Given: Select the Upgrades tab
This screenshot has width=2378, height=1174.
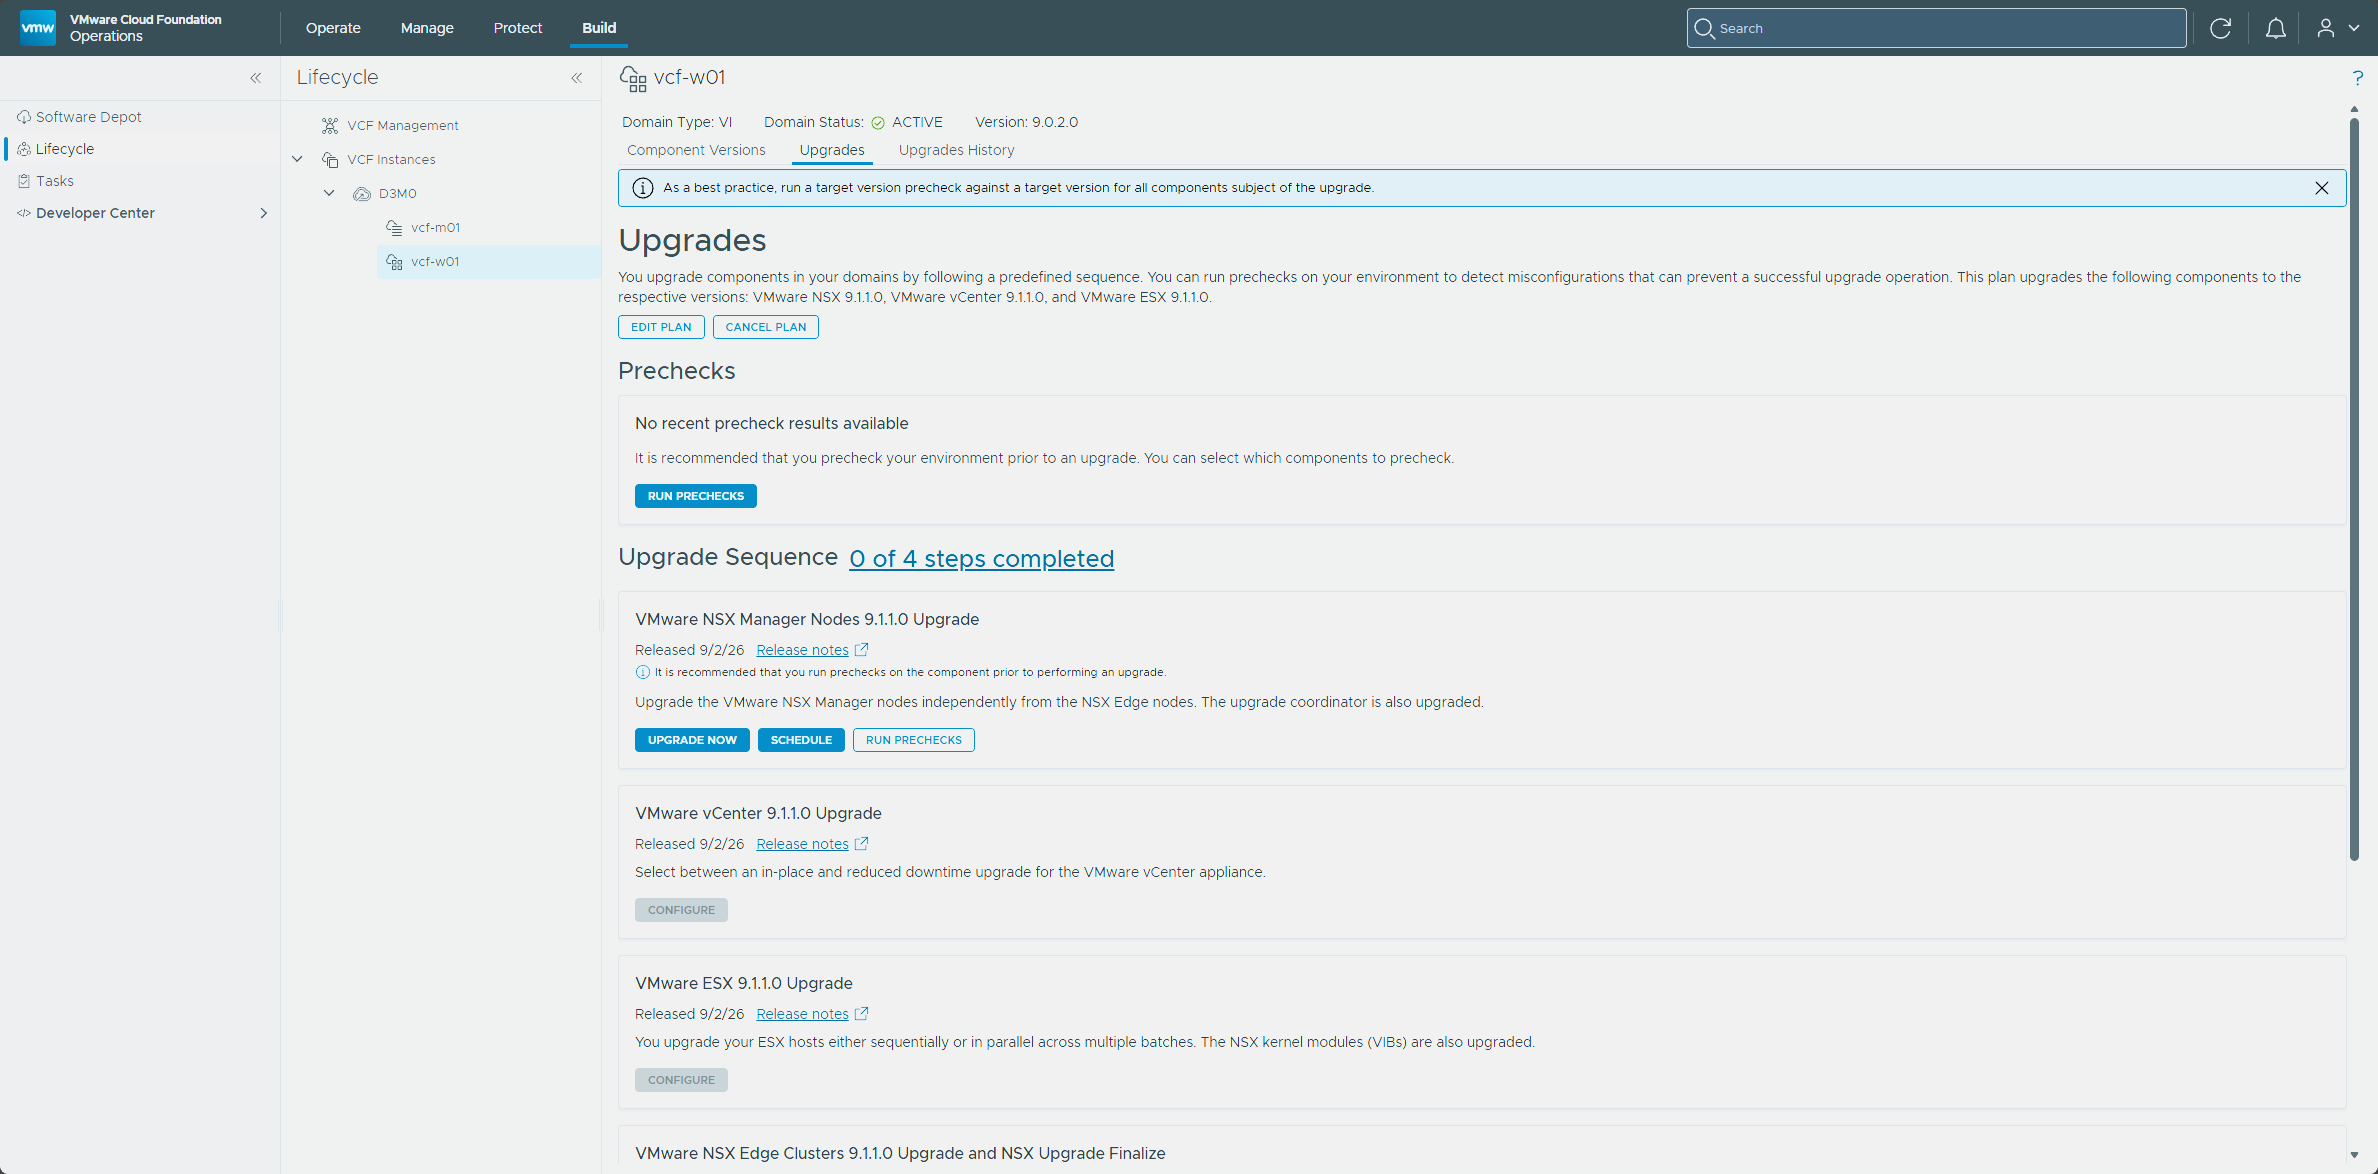Looking at the screenshot, I should (831, 150).
